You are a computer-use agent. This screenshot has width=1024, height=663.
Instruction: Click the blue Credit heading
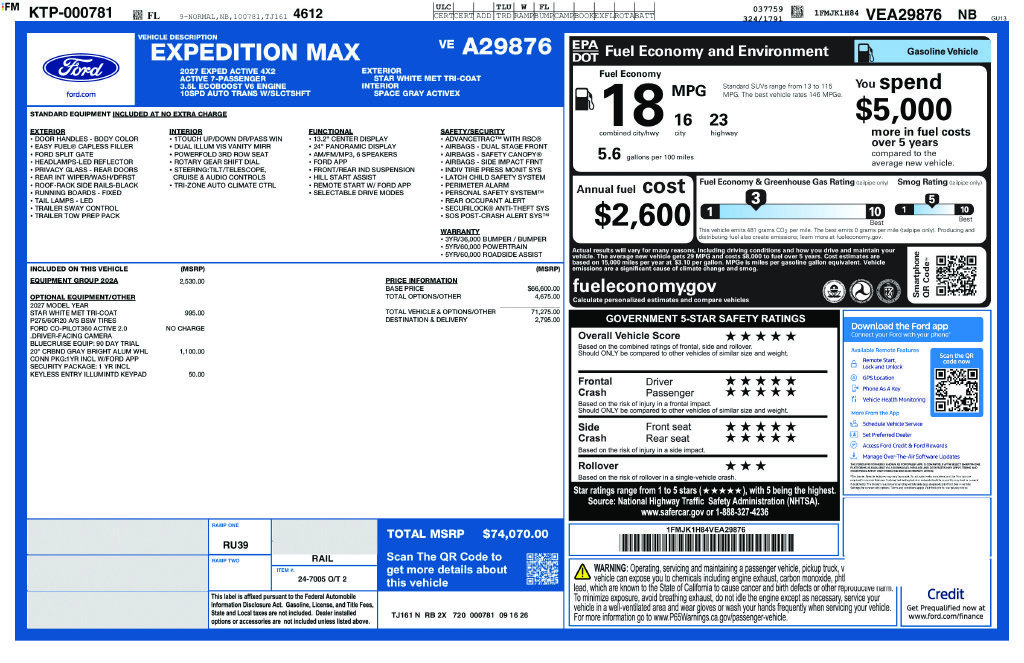(x=946, y=594)
